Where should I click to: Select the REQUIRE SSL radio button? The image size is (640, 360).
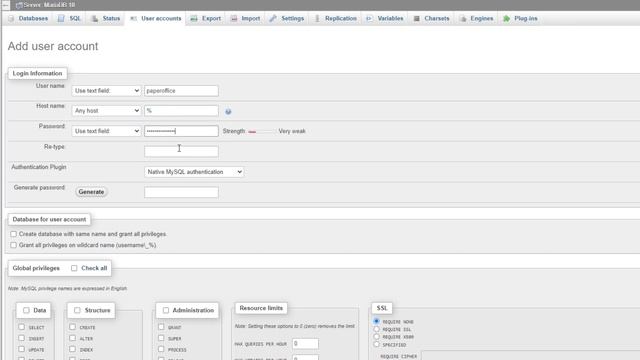pos(376,329)
